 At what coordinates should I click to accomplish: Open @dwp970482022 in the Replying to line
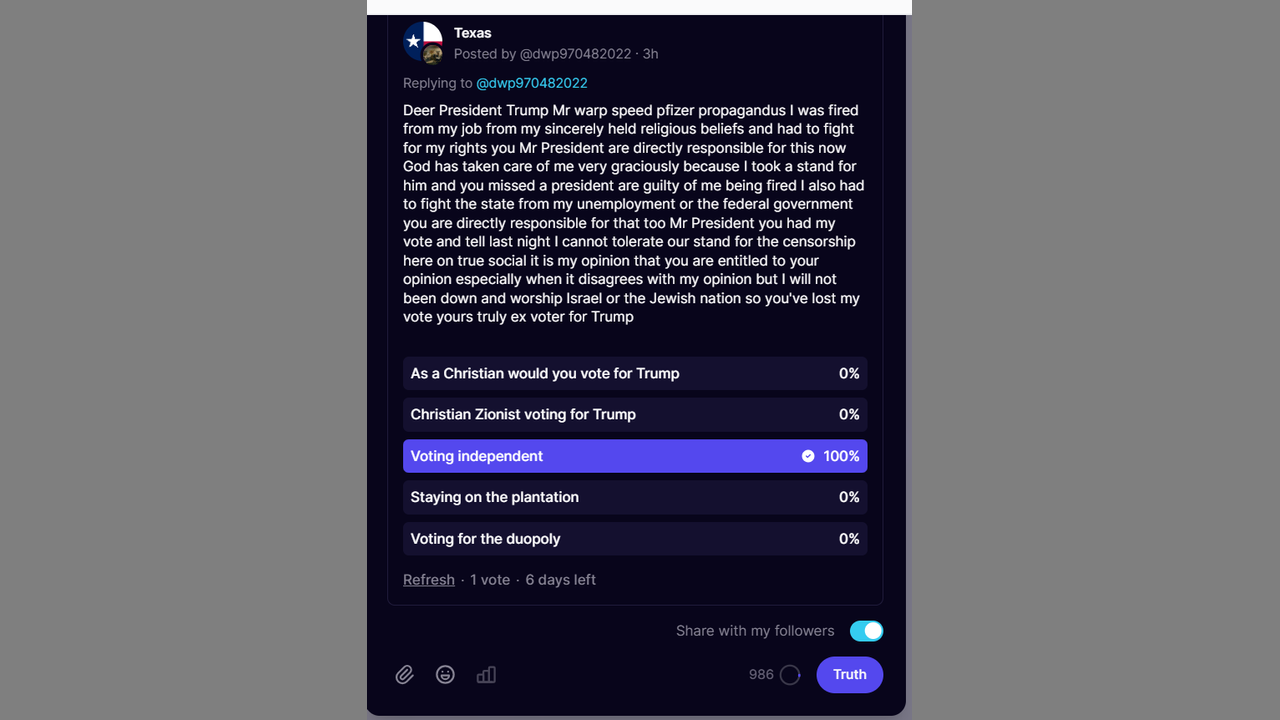point(531,83)
